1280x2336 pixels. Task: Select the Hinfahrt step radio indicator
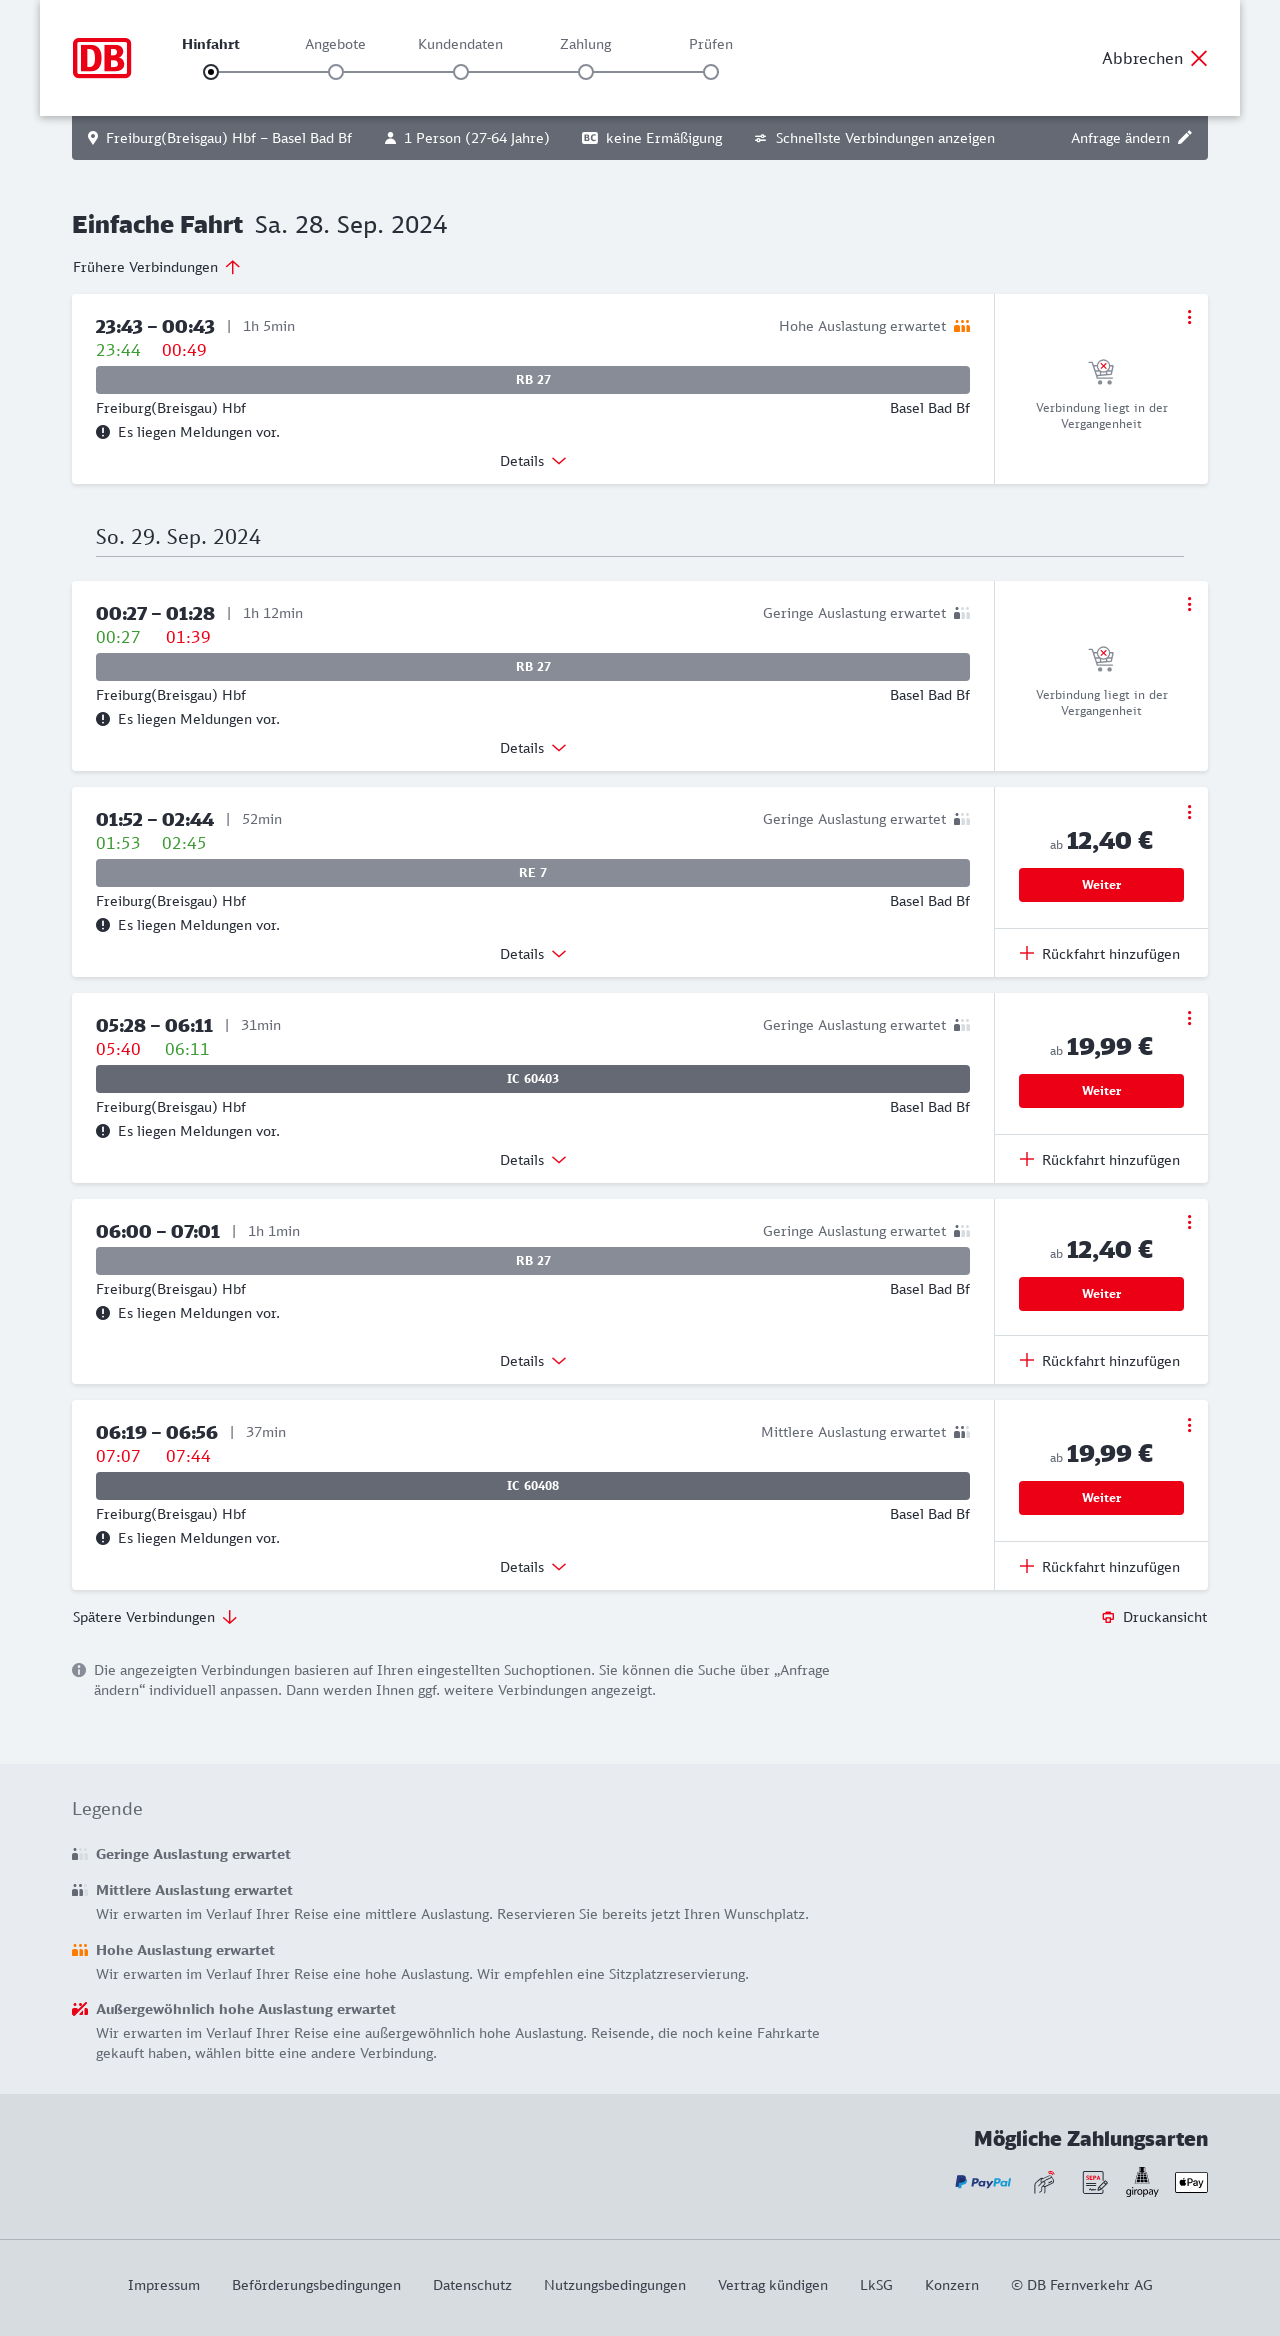pyautogui.click(x=211, y=72)
